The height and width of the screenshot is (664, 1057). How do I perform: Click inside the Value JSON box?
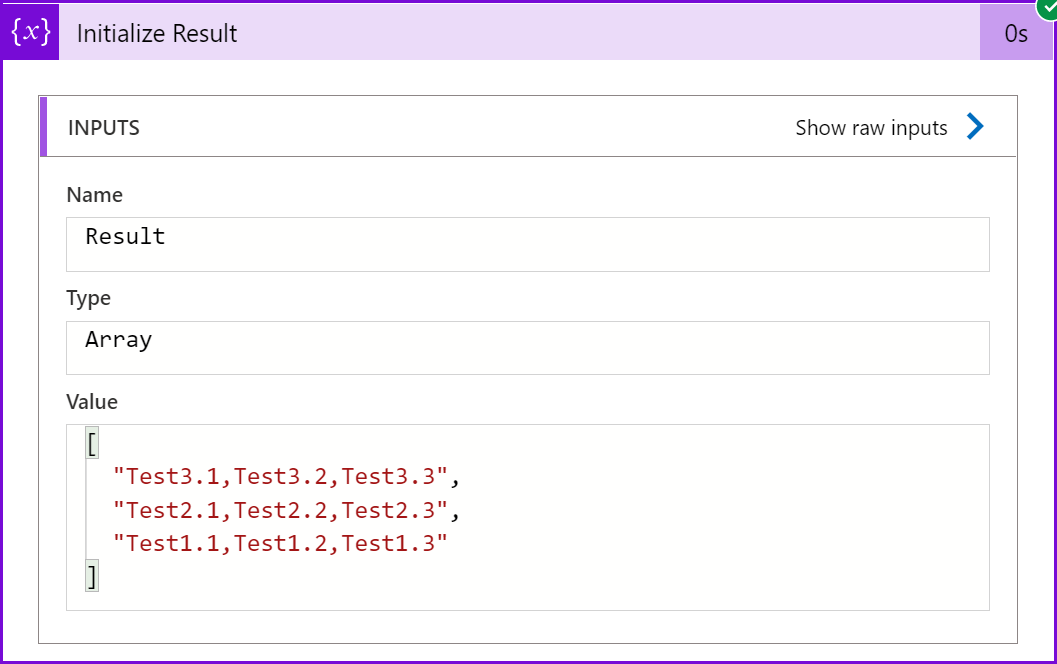pyautogui.click(x=528, y=517)
